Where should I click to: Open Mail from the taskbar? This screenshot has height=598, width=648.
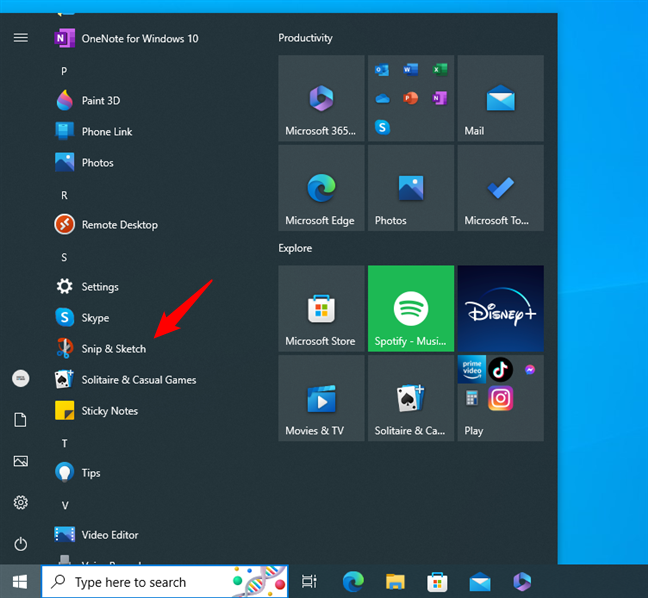(x=480, y=581)
